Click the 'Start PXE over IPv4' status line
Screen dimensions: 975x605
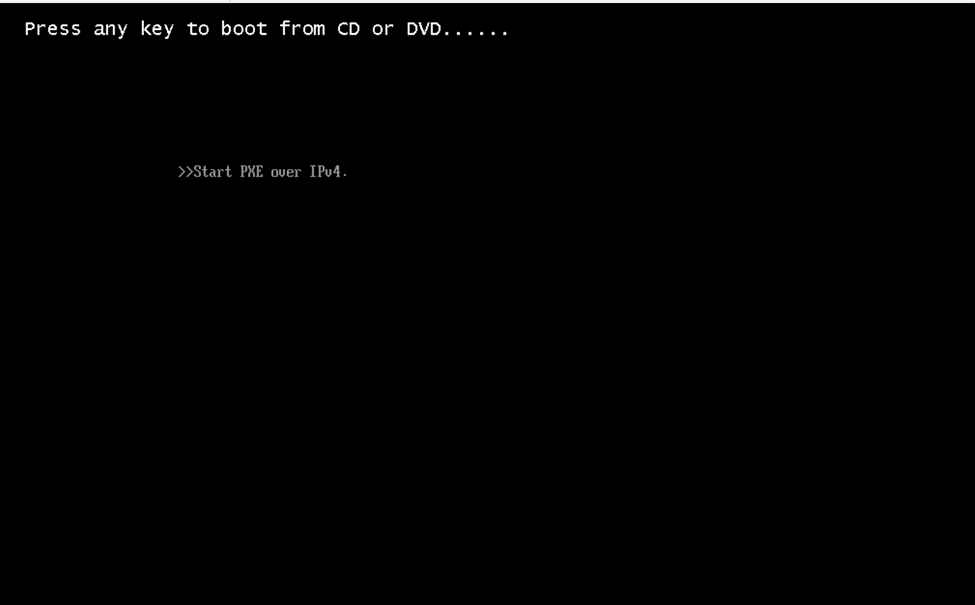click(x=263, y=172)
